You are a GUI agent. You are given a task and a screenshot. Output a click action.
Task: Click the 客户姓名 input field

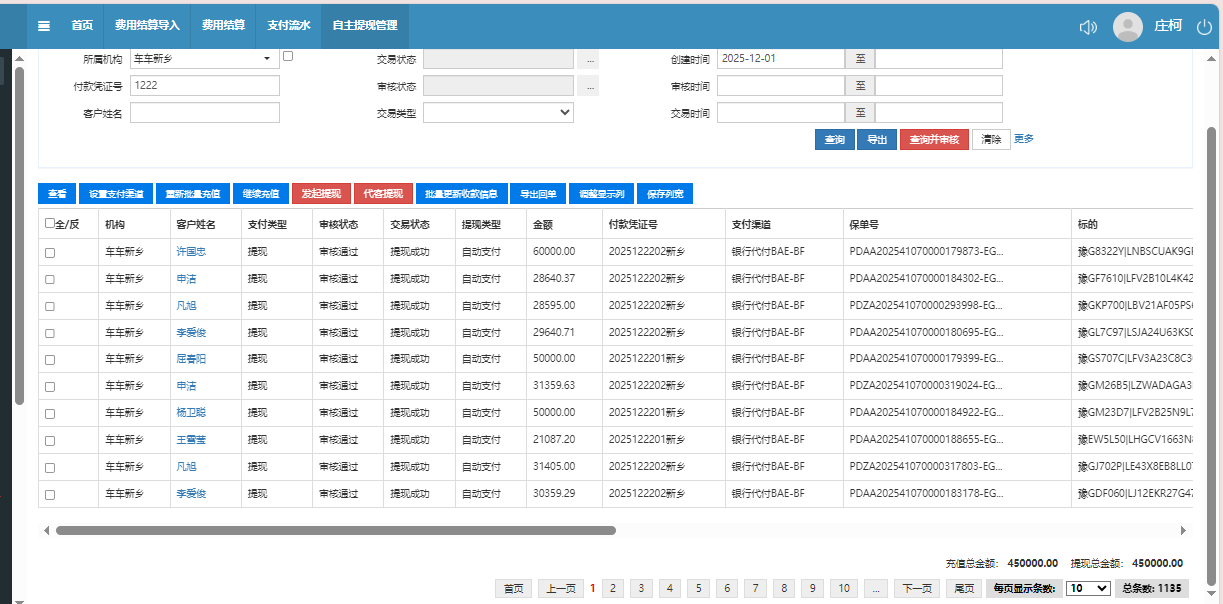pyautogui.click(x=204, y=113)
